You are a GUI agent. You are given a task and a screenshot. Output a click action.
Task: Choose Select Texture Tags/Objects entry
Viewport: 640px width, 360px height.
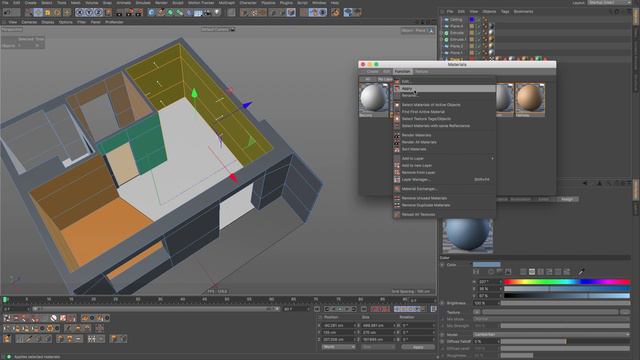pyautogui.click(x=444, y=119)
